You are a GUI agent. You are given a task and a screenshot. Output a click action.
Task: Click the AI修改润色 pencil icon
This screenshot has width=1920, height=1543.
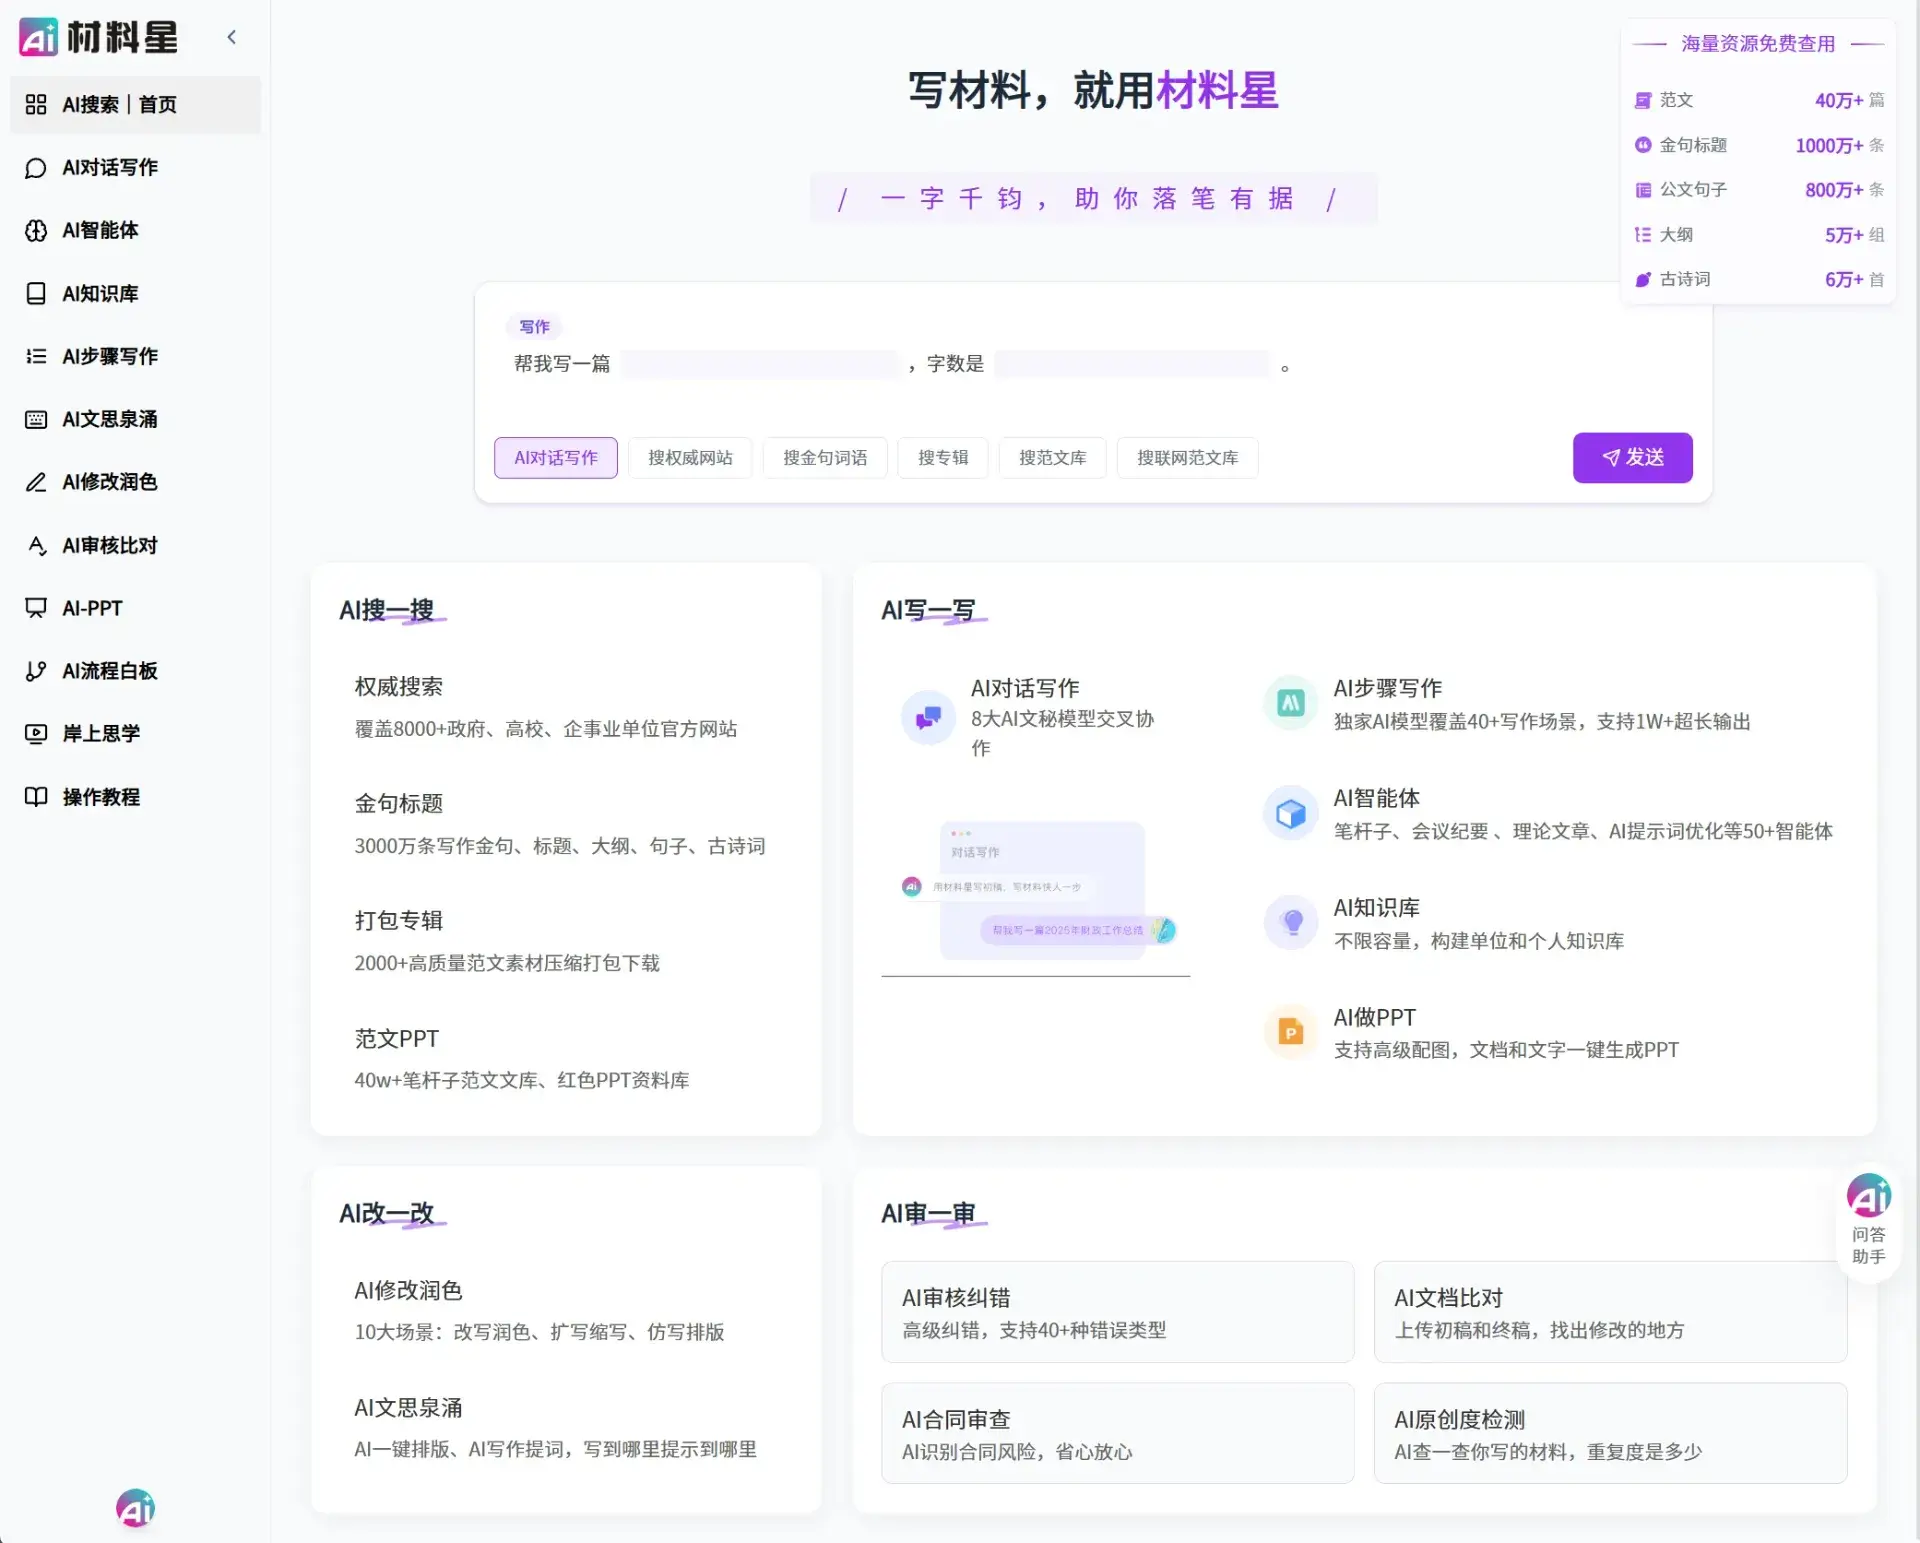point(36,482)
